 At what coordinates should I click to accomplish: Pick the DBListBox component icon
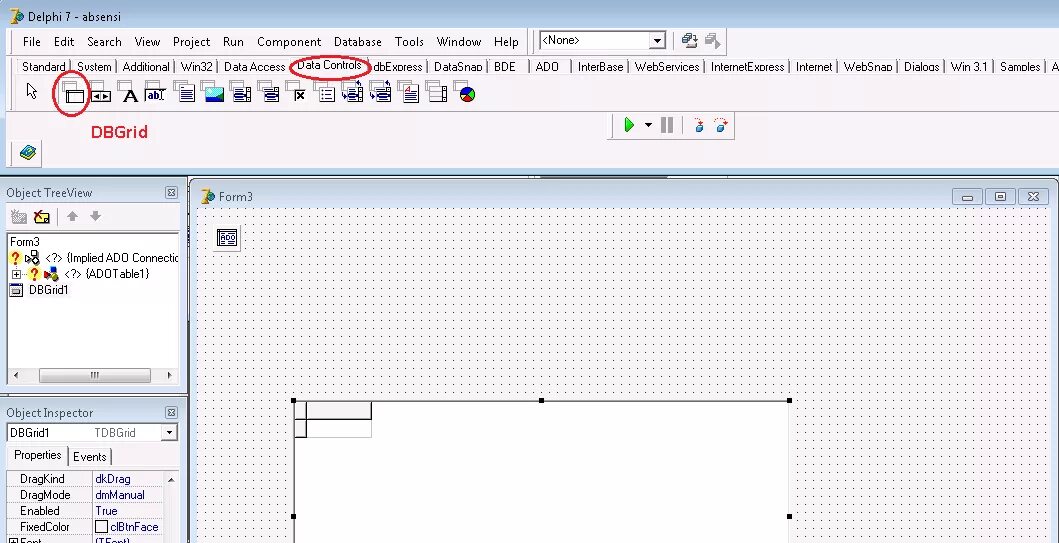click(x=240, y=93)
